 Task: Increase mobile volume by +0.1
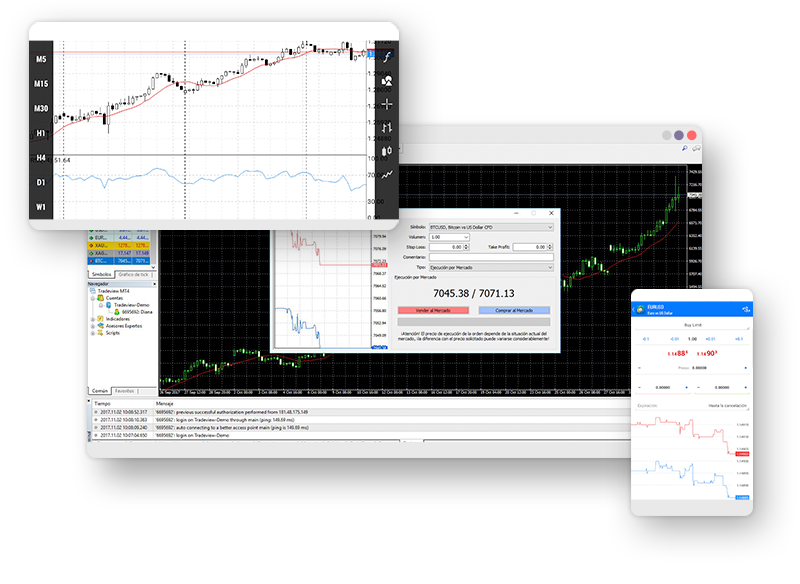pos(739,339)
